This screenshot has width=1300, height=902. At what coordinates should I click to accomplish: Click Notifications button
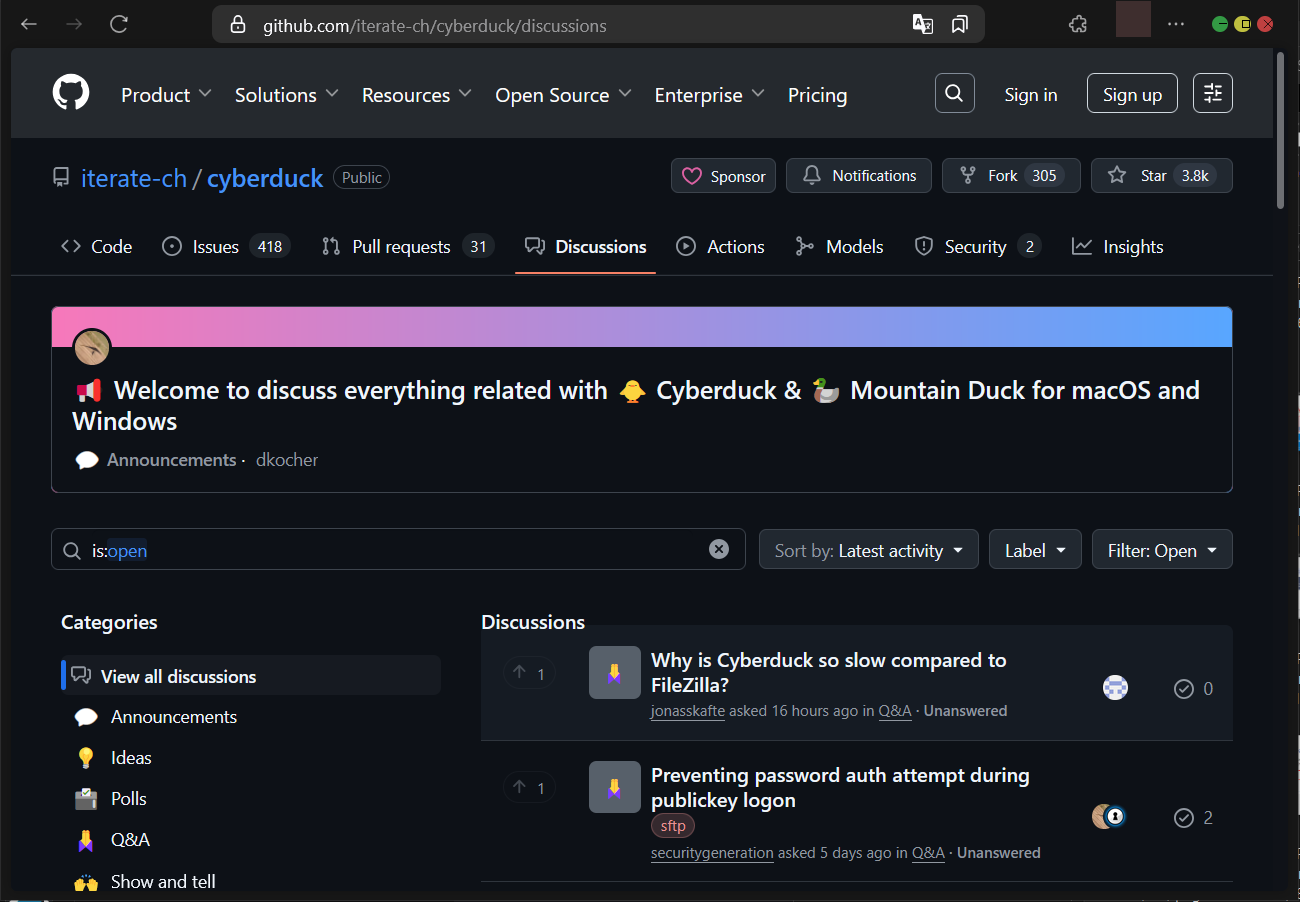[858, 176]
